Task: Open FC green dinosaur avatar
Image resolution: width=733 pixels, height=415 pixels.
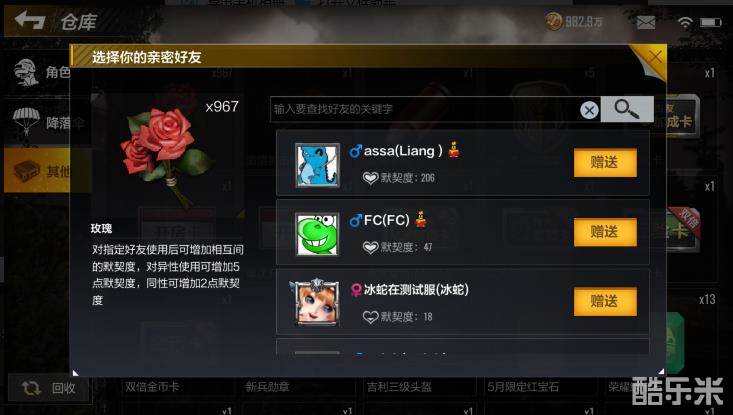Action: point(317,234)
